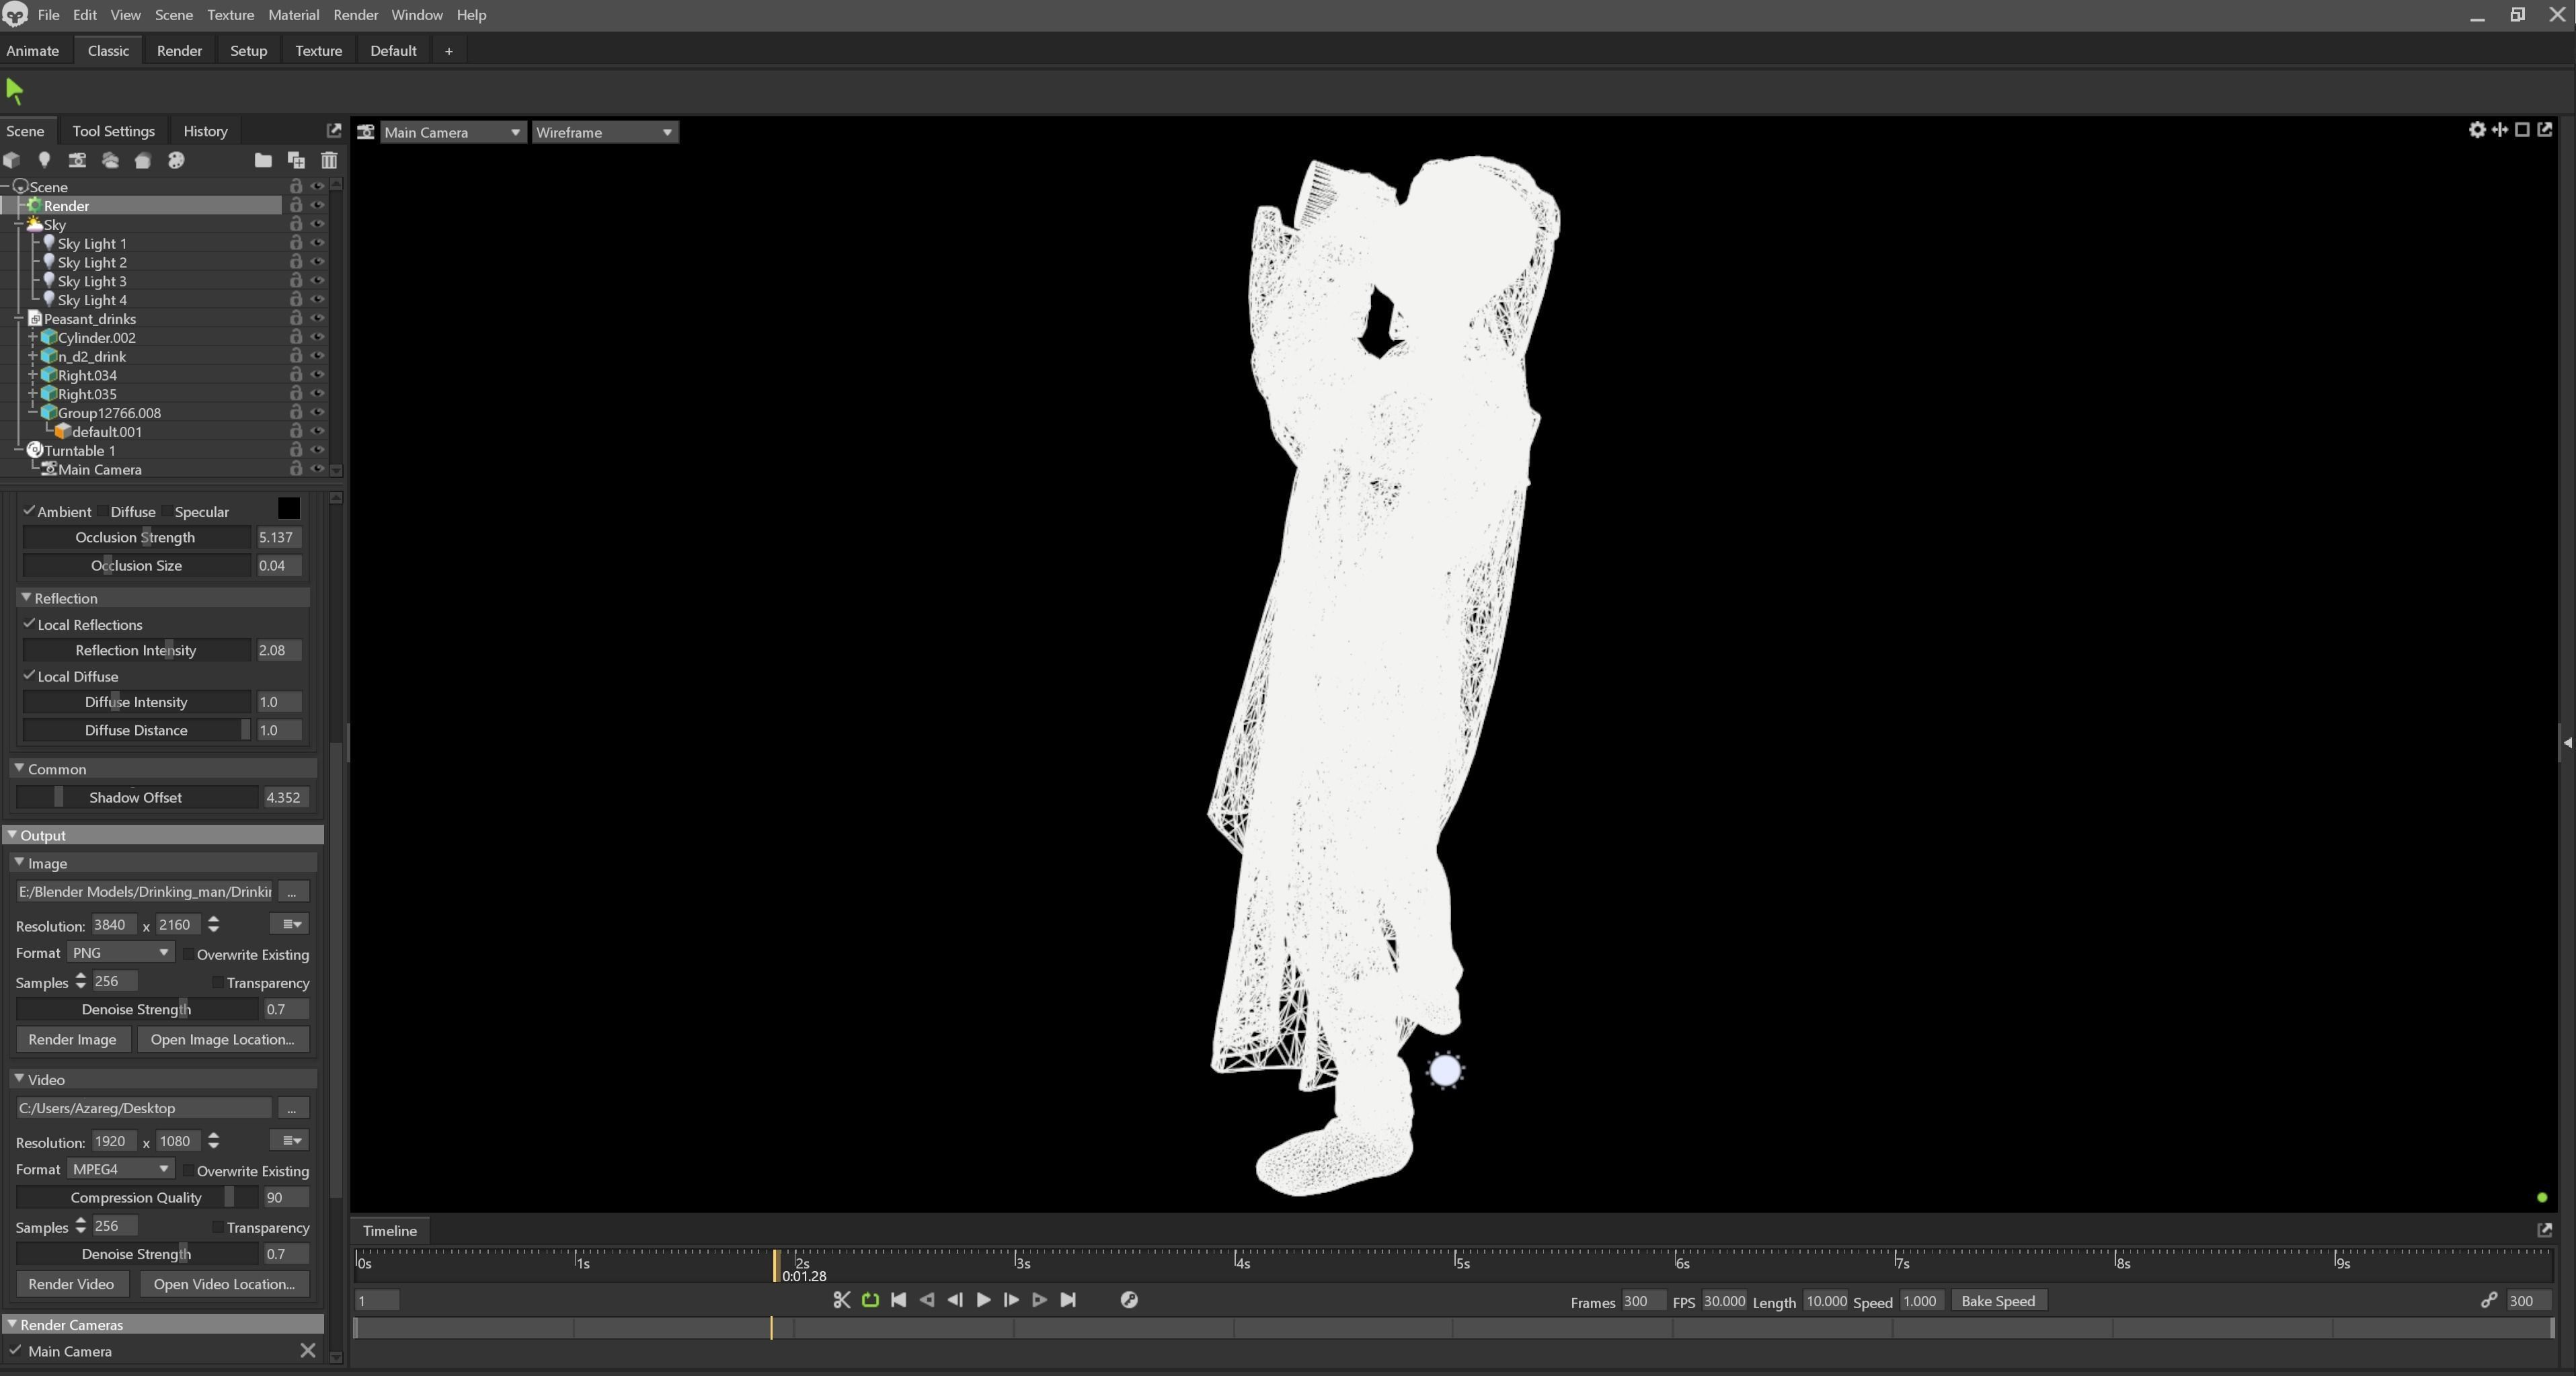The height and width of the screenshot is (1376, 2576).
Task: Click the add turntable palette icon
Action: (x=176, y=160)
